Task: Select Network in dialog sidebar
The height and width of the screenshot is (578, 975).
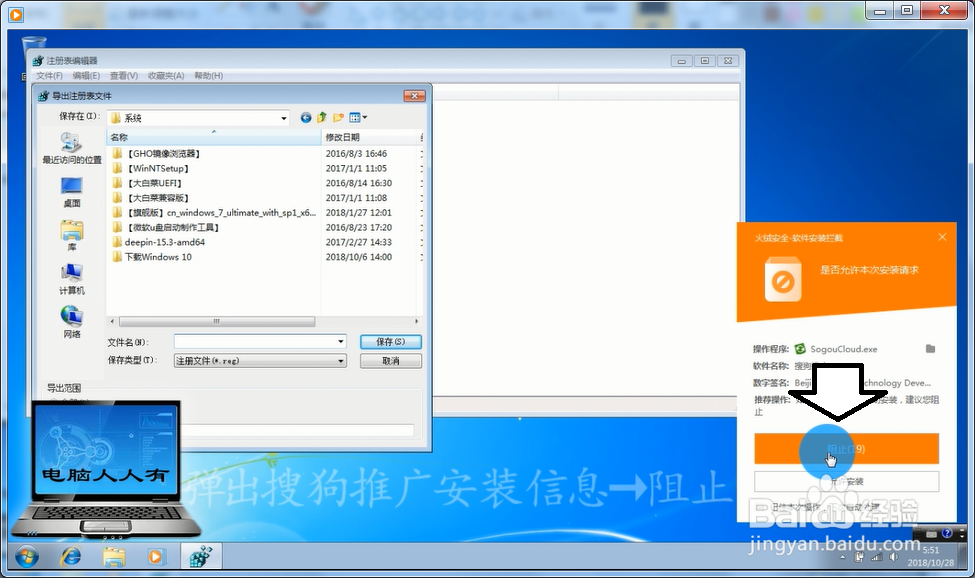Action: (72, 322)
